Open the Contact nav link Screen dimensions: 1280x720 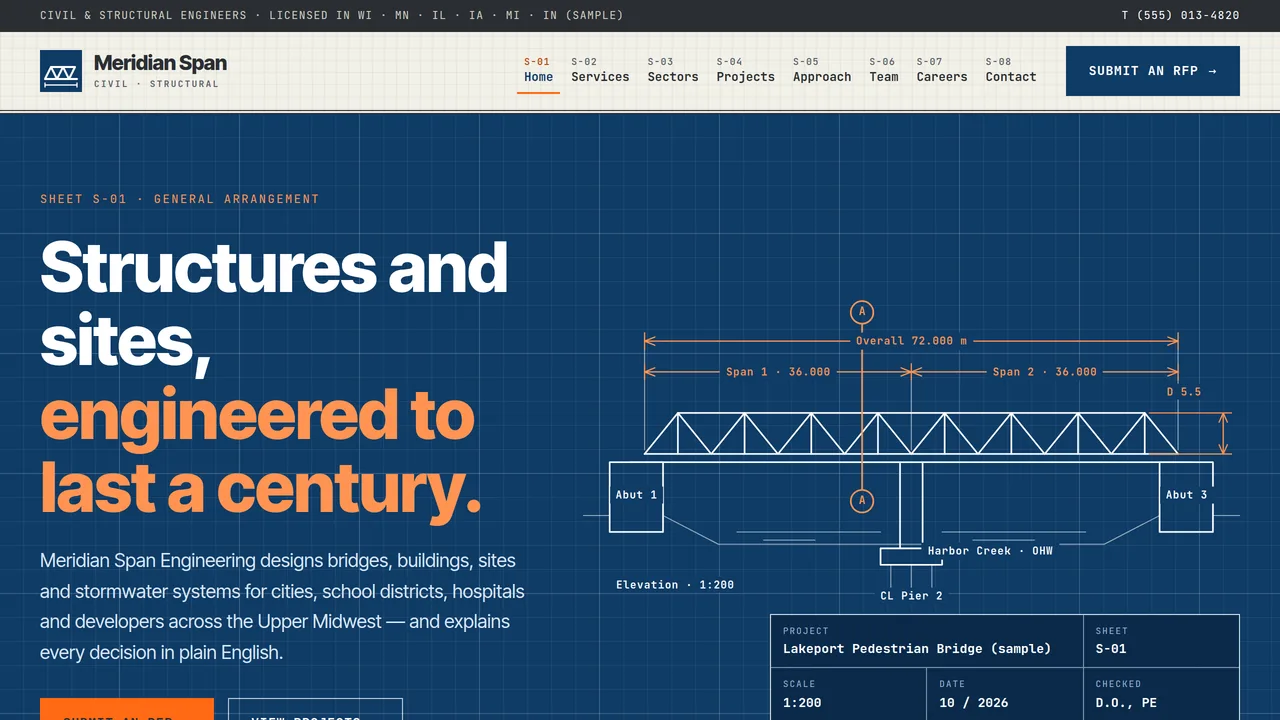1011,70
